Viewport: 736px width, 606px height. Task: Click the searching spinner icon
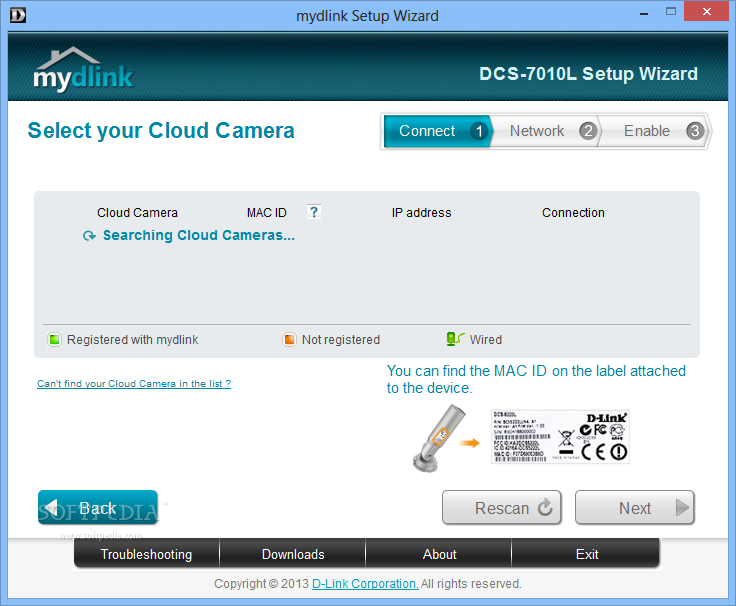coord(89,236)
